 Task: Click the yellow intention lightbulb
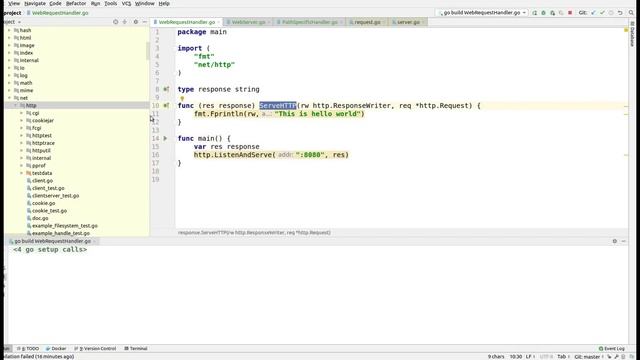[182, 98]
